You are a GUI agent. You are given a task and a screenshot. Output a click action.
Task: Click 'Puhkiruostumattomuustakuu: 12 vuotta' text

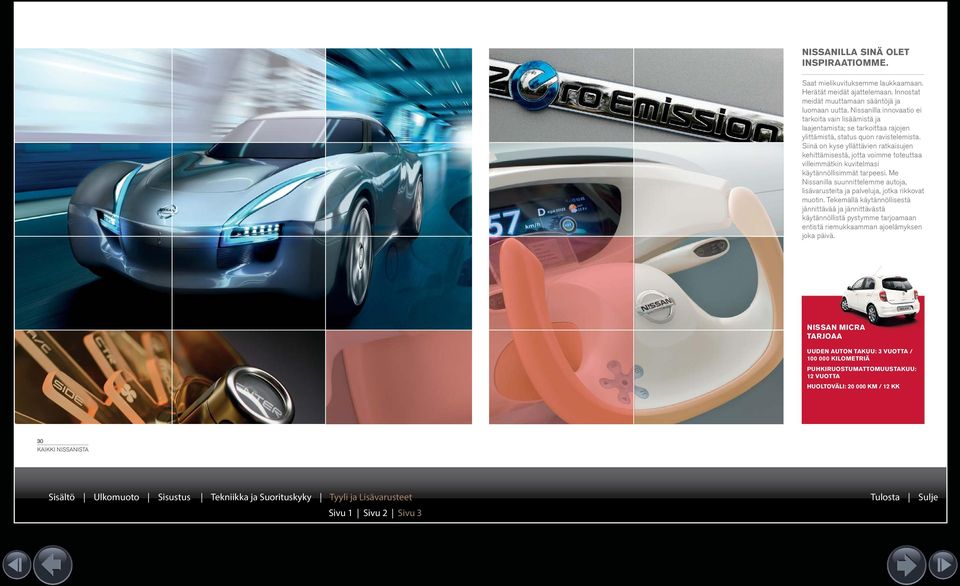(861, 372)
